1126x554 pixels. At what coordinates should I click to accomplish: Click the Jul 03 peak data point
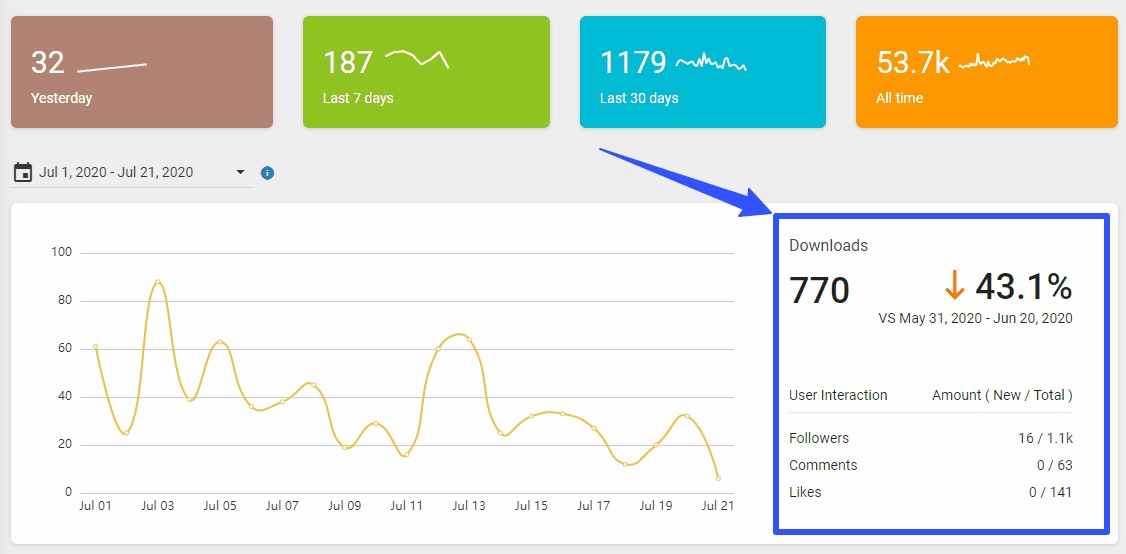click(158, 282)
